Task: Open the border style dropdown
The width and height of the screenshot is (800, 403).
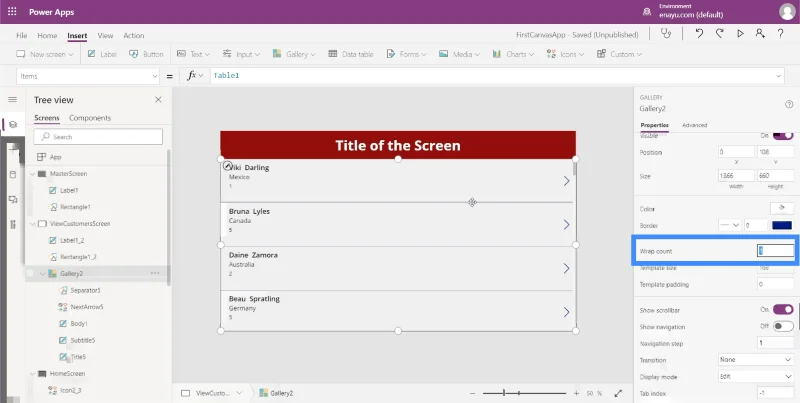Action: 730,225
